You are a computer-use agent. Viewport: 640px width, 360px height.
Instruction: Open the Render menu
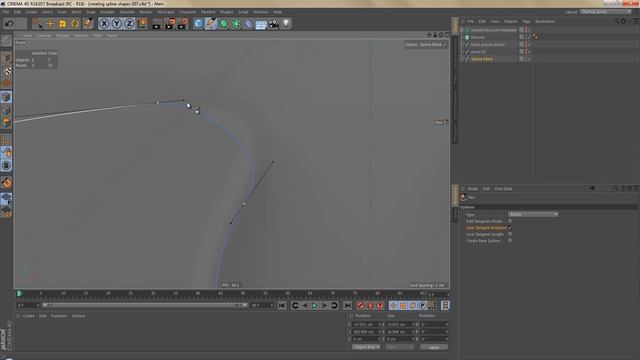(x=146, y=12)
